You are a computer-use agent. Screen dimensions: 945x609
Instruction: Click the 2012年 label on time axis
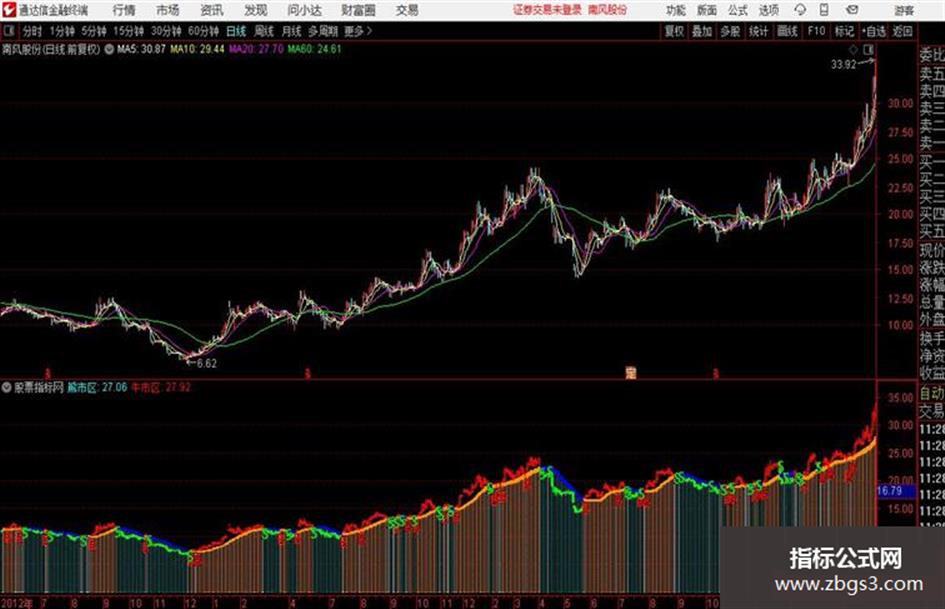17,603
